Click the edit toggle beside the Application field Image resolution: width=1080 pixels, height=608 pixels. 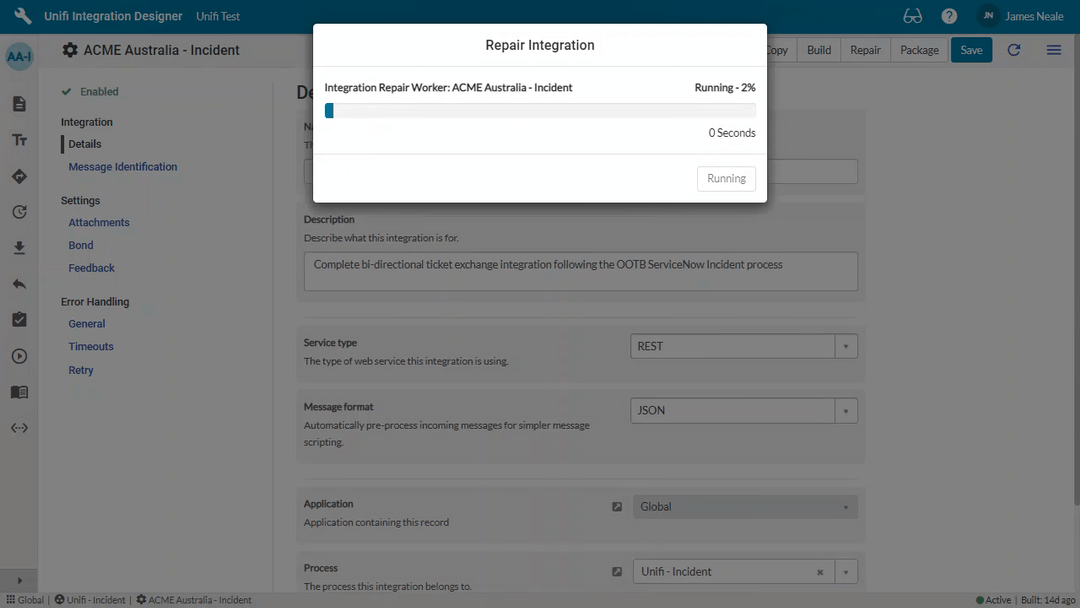pos(617,507)
